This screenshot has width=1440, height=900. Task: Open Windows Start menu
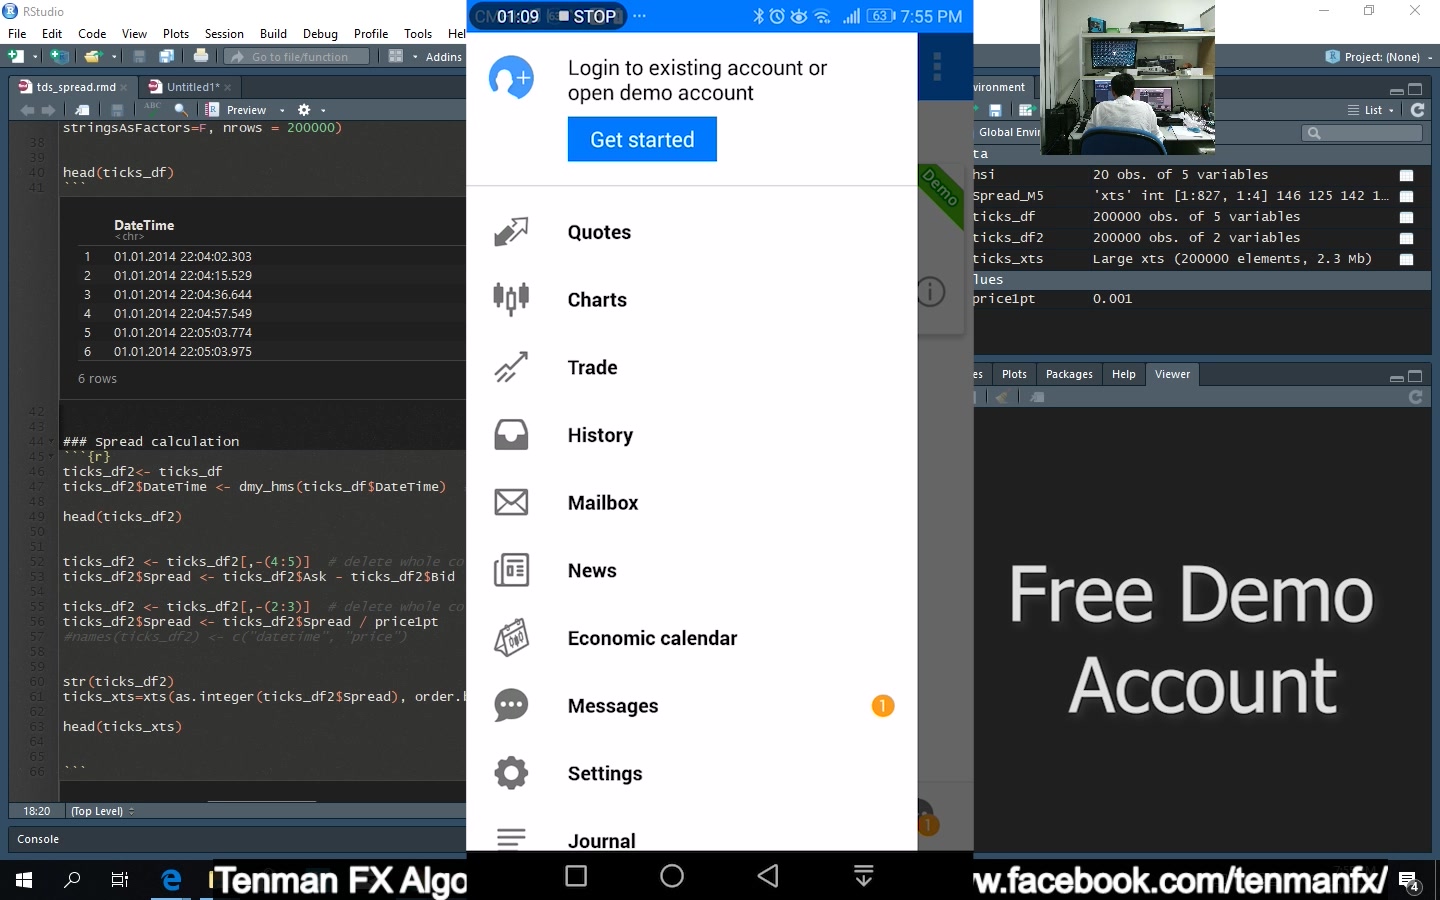tap(24, 880)
